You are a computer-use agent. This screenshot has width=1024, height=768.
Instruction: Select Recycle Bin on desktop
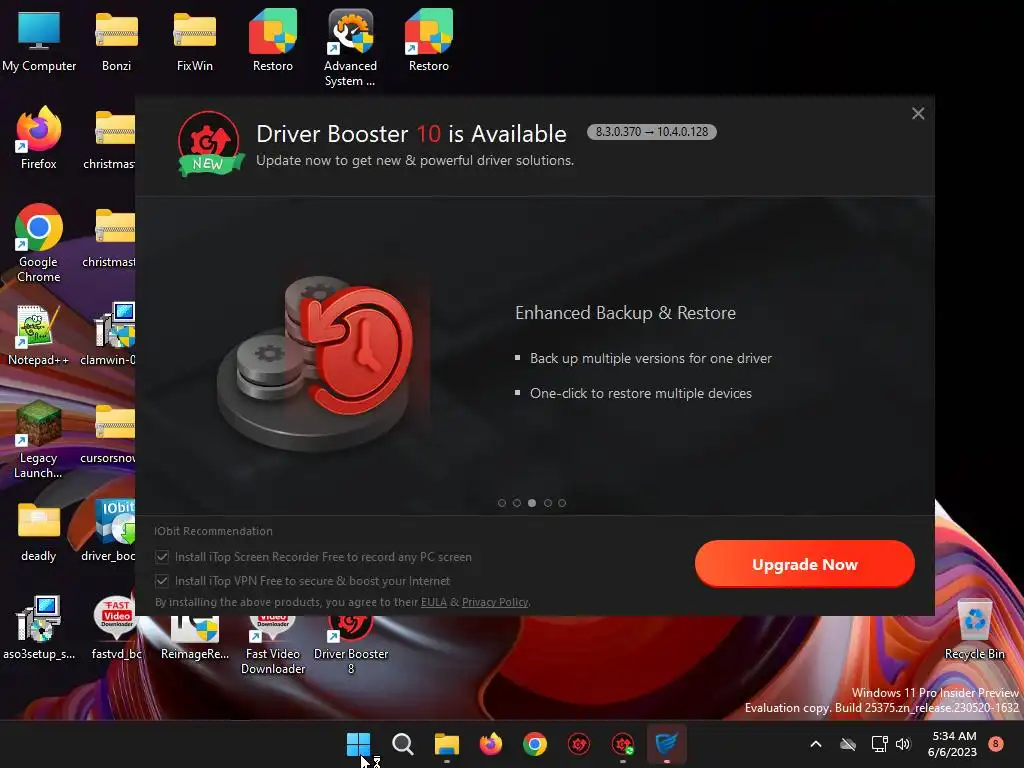pyautogui.click(x=974, y=630)
